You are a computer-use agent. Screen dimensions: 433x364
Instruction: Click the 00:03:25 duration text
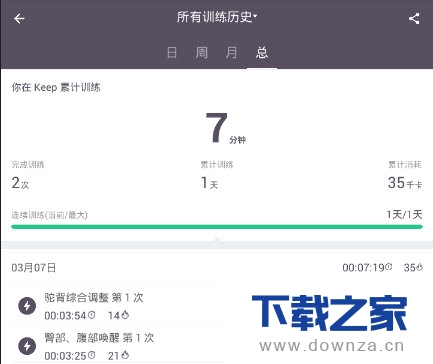click(x=65, y=356)
